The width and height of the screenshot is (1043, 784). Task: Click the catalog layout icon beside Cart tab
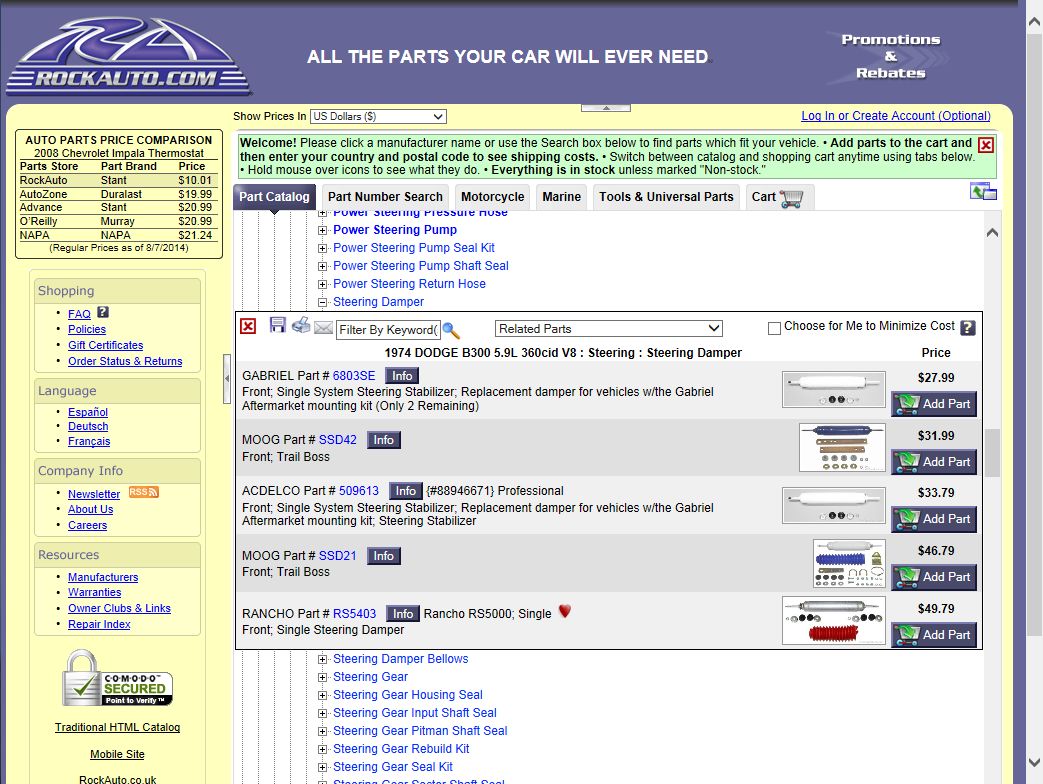click(983, 192)
